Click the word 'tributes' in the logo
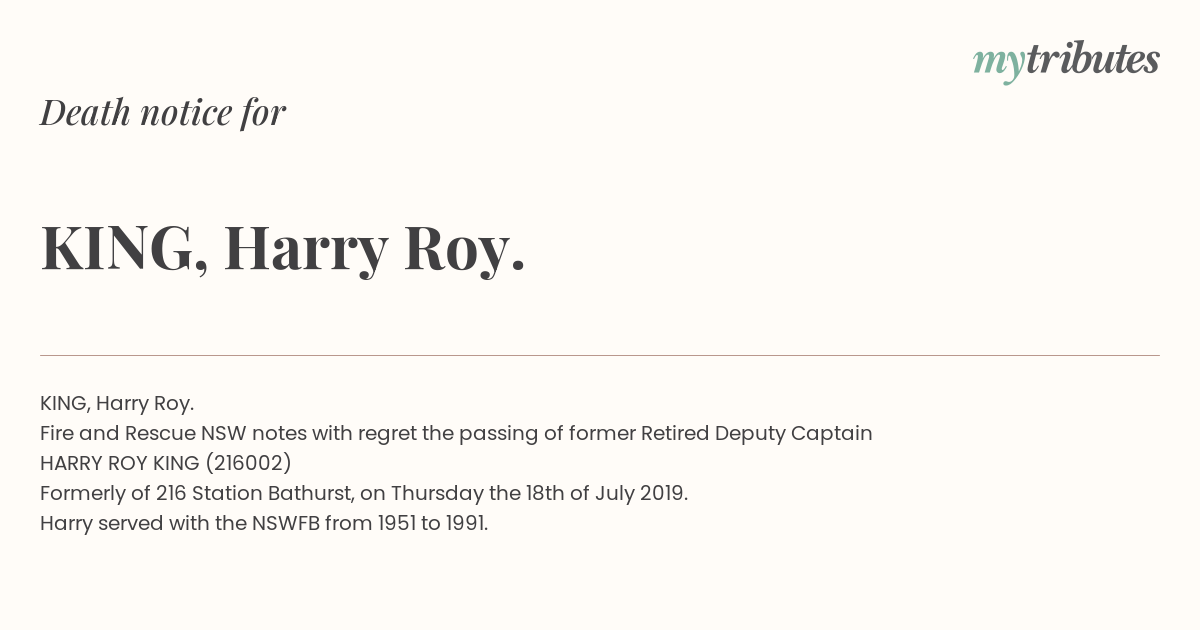This screenshot has width=1200, height=630. click(1093, 59)
